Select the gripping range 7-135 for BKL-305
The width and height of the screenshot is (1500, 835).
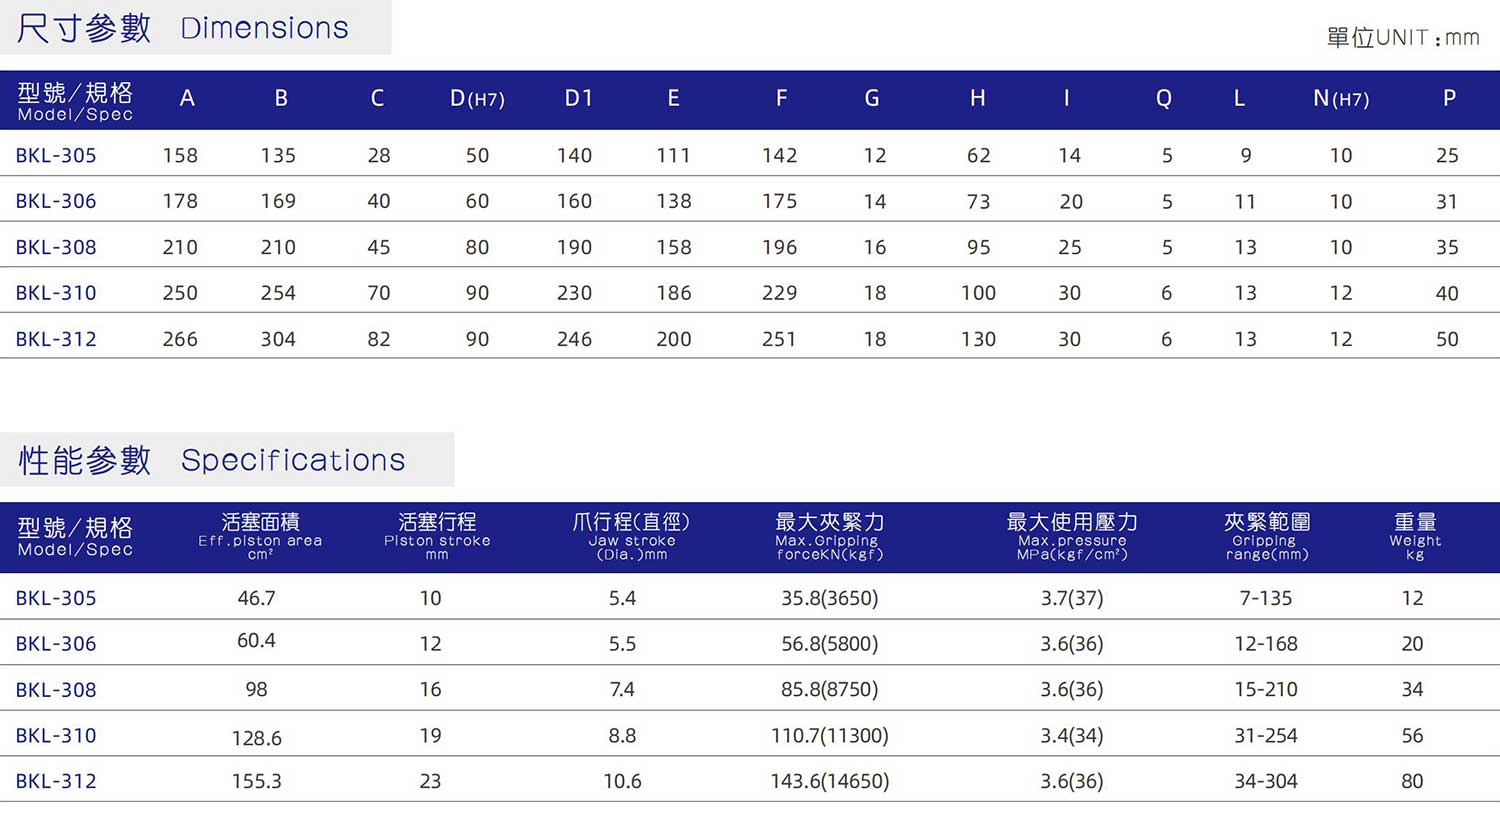1265,598
